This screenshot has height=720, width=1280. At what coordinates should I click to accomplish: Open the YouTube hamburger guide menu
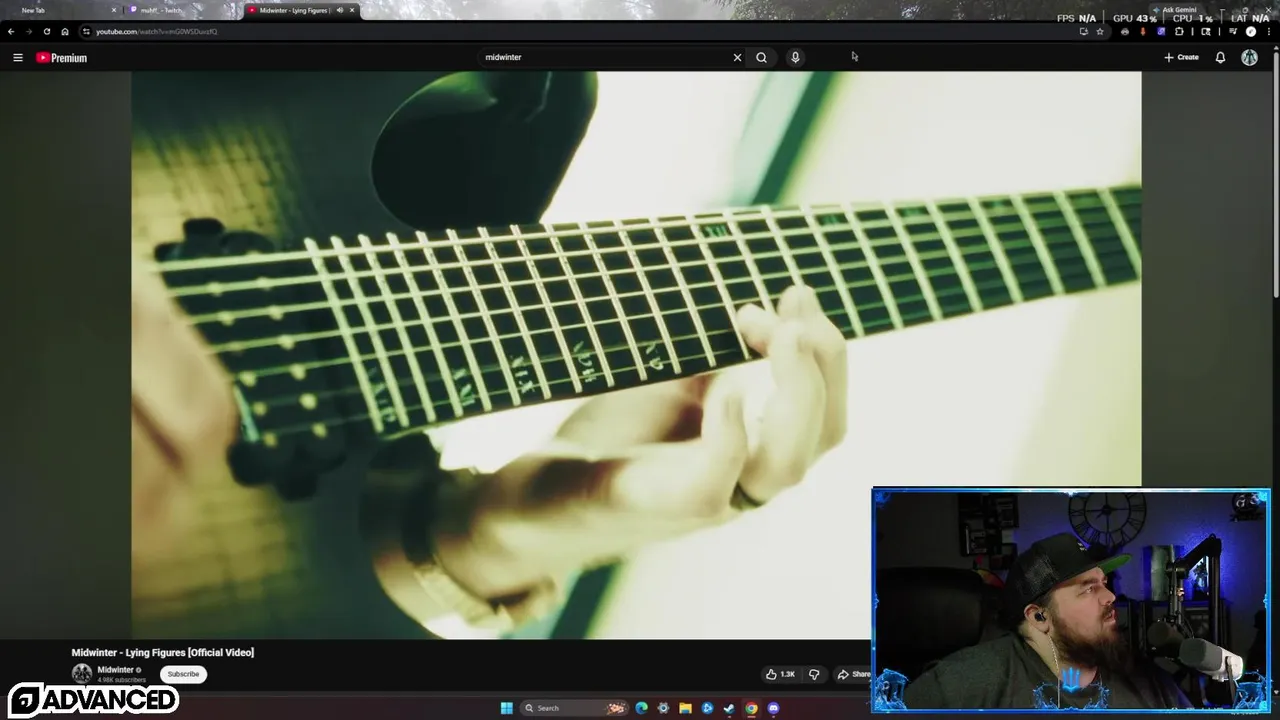tap(17, 57)
